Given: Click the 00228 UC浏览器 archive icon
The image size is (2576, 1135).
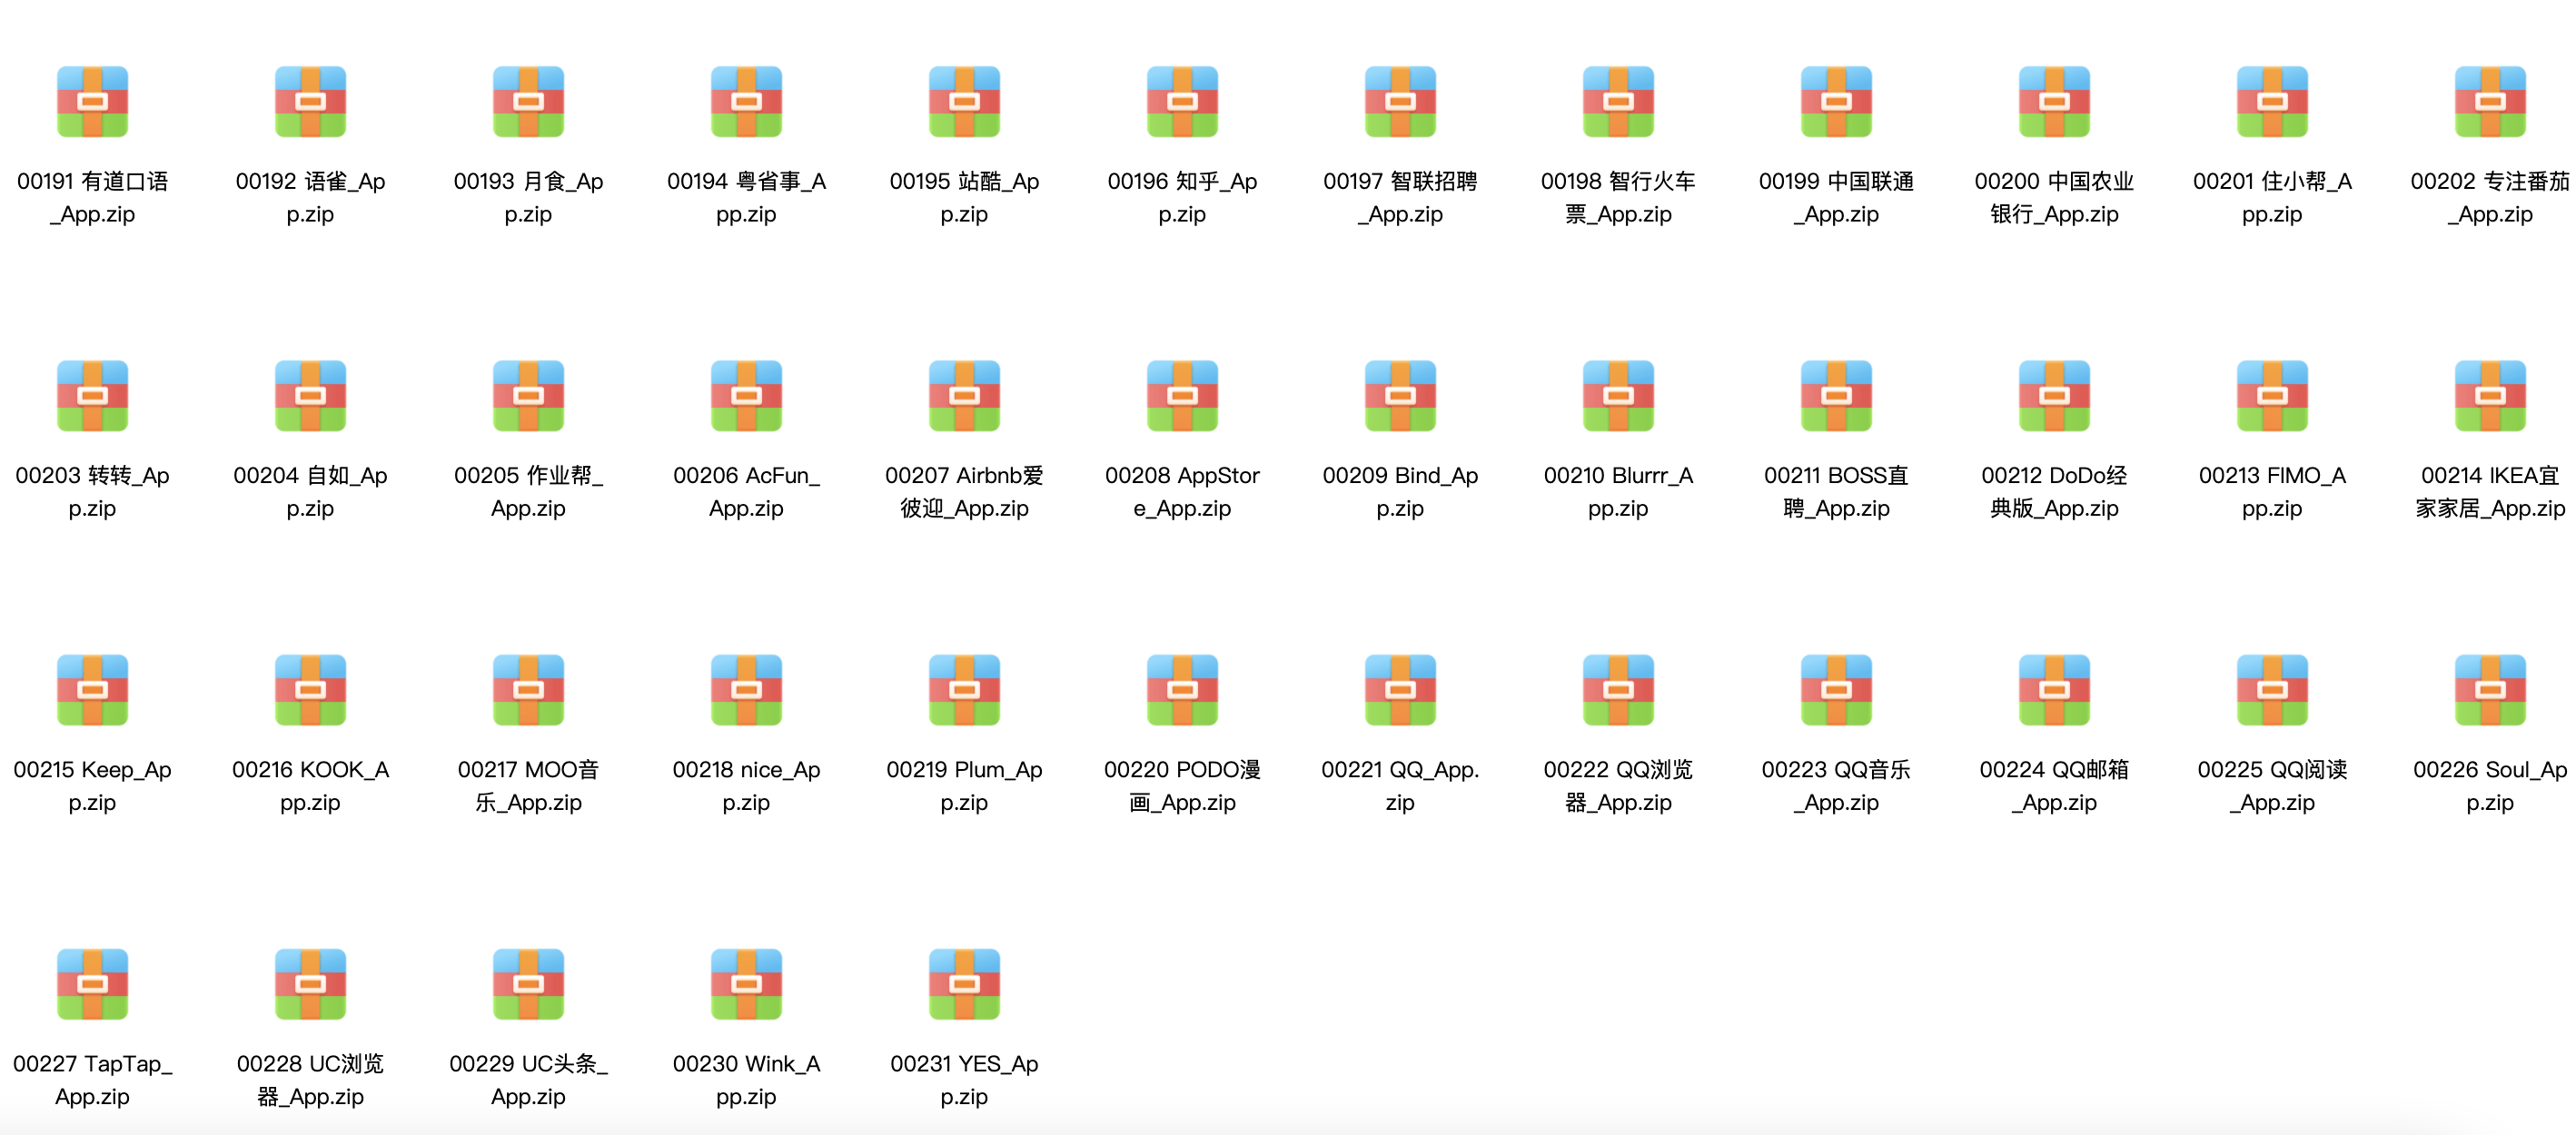Looking at the screenshot, I should click(x=310, y=984).
